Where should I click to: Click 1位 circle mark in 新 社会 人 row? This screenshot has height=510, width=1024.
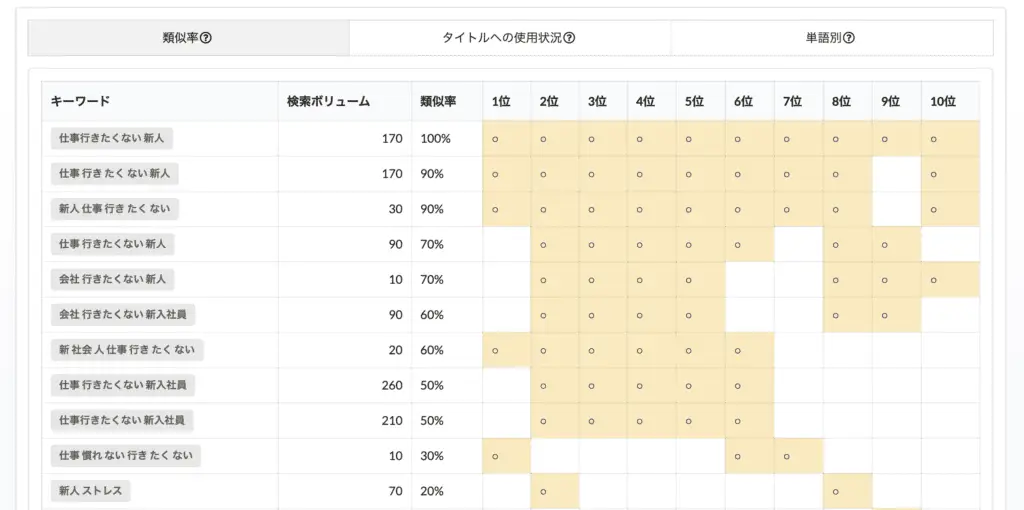point(495,351)
